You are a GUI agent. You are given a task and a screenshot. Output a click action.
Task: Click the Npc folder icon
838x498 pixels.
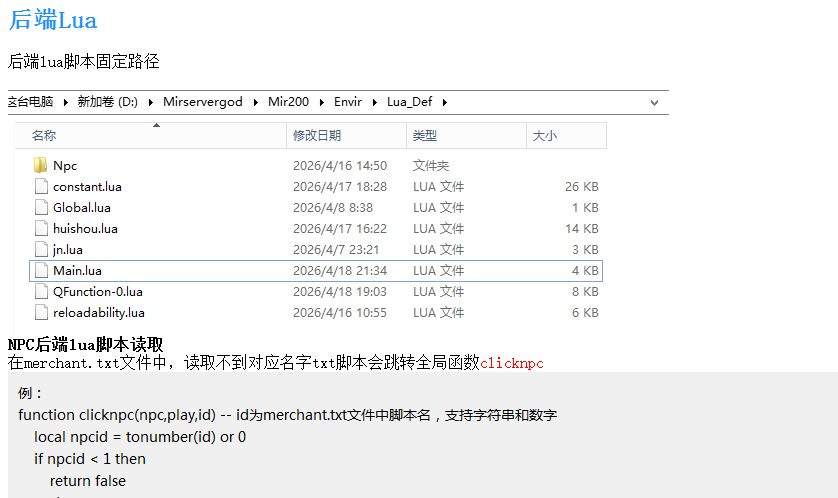(40, 165)
